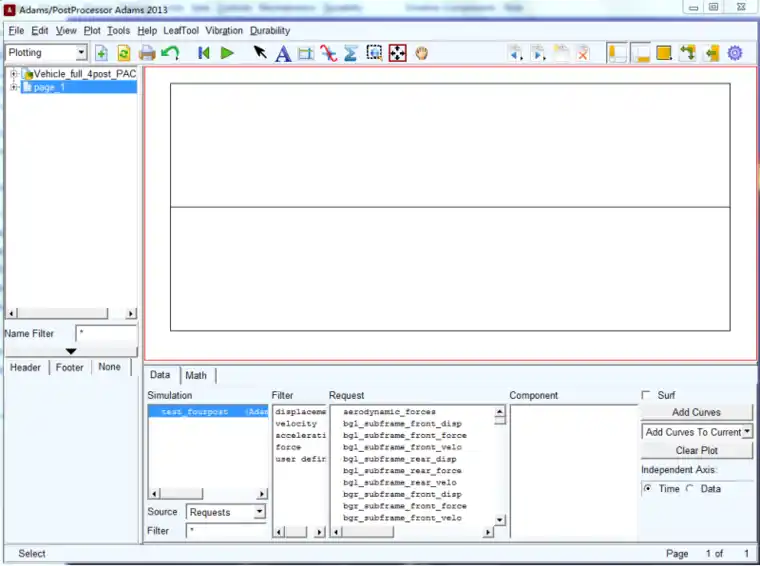
Task: Click the reload file icon in the toolbar
Action: 124,53
